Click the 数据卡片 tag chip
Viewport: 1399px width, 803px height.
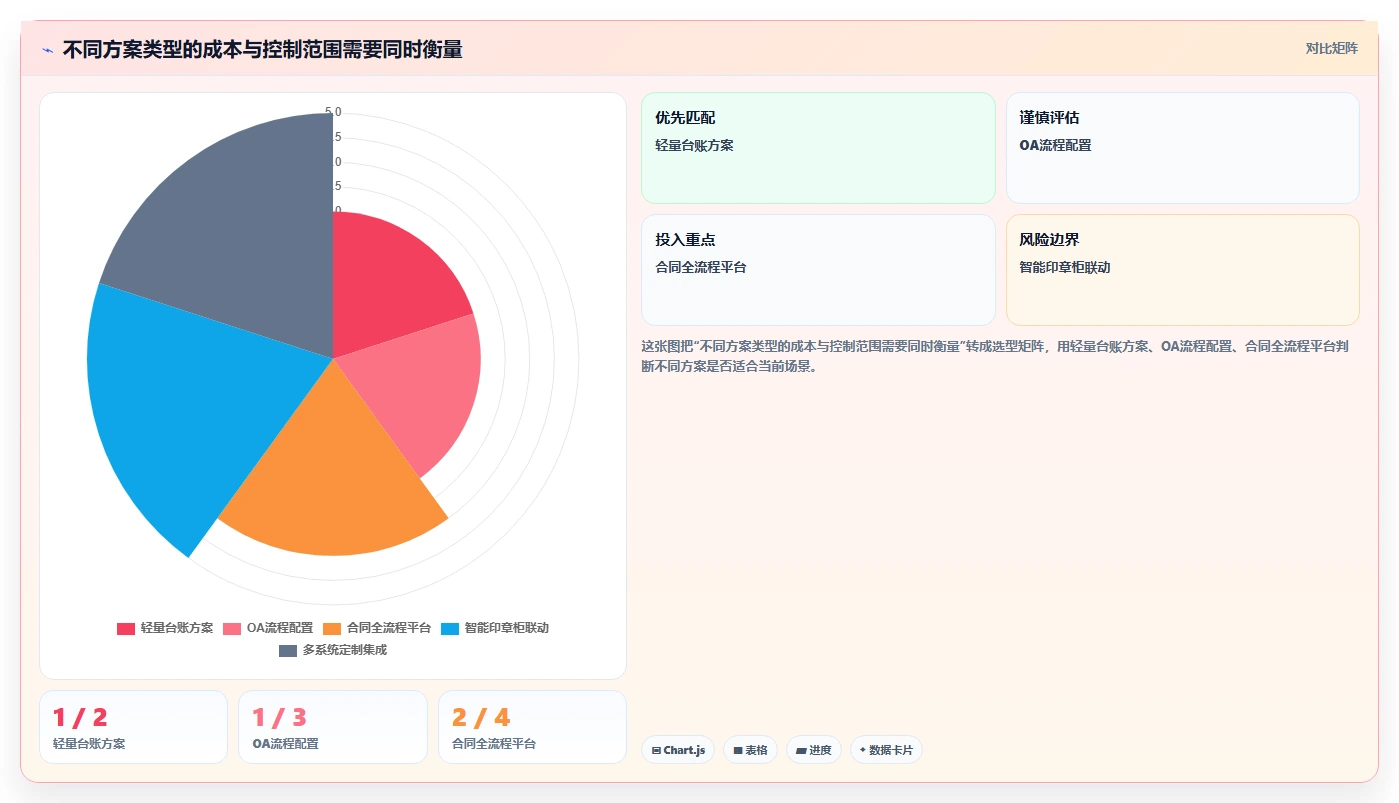coord(886,750)
